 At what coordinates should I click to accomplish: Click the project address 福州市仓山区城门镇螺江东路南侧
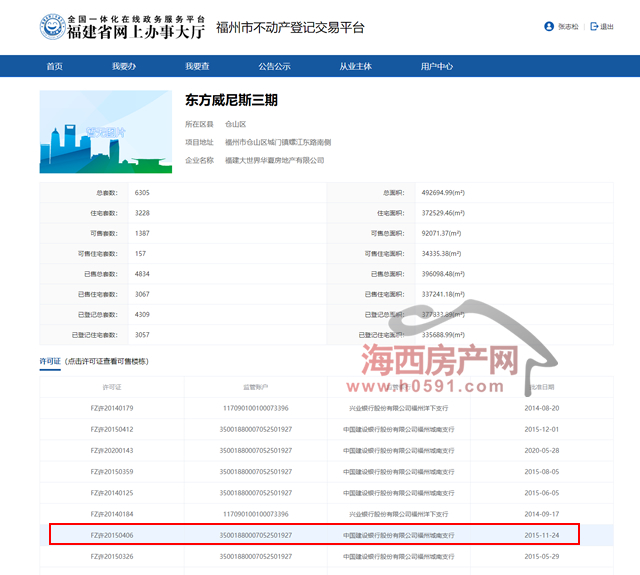[278, 142]
